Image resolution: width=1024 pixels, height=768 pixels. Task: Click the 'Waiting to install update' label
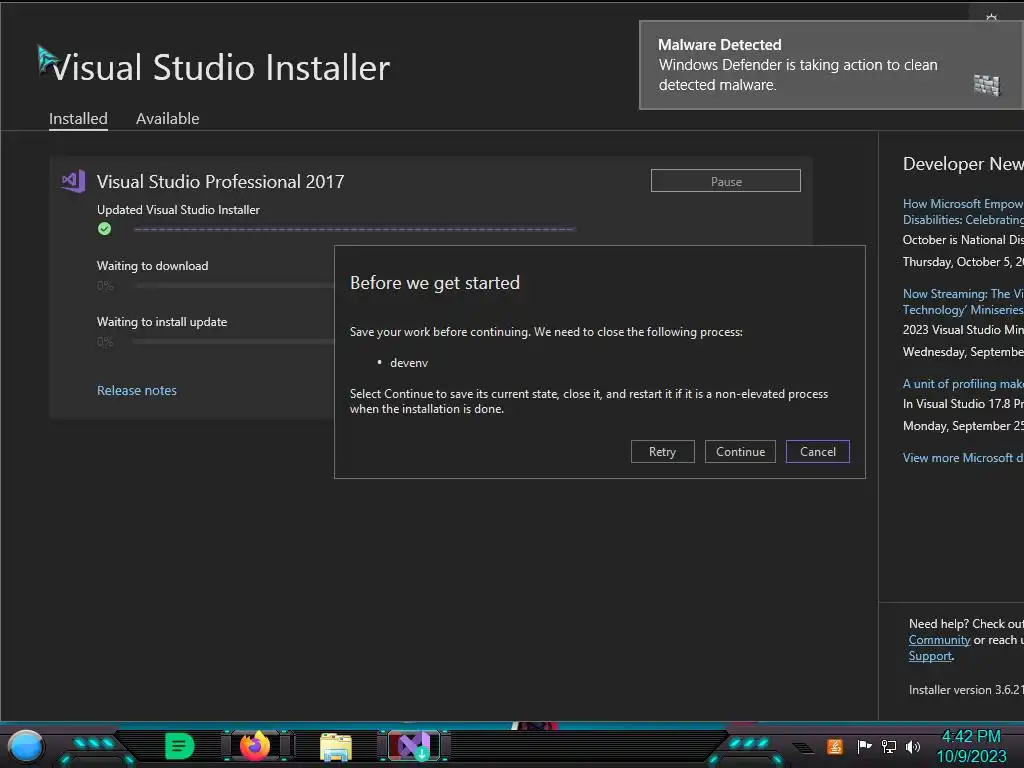coord(162,322)
